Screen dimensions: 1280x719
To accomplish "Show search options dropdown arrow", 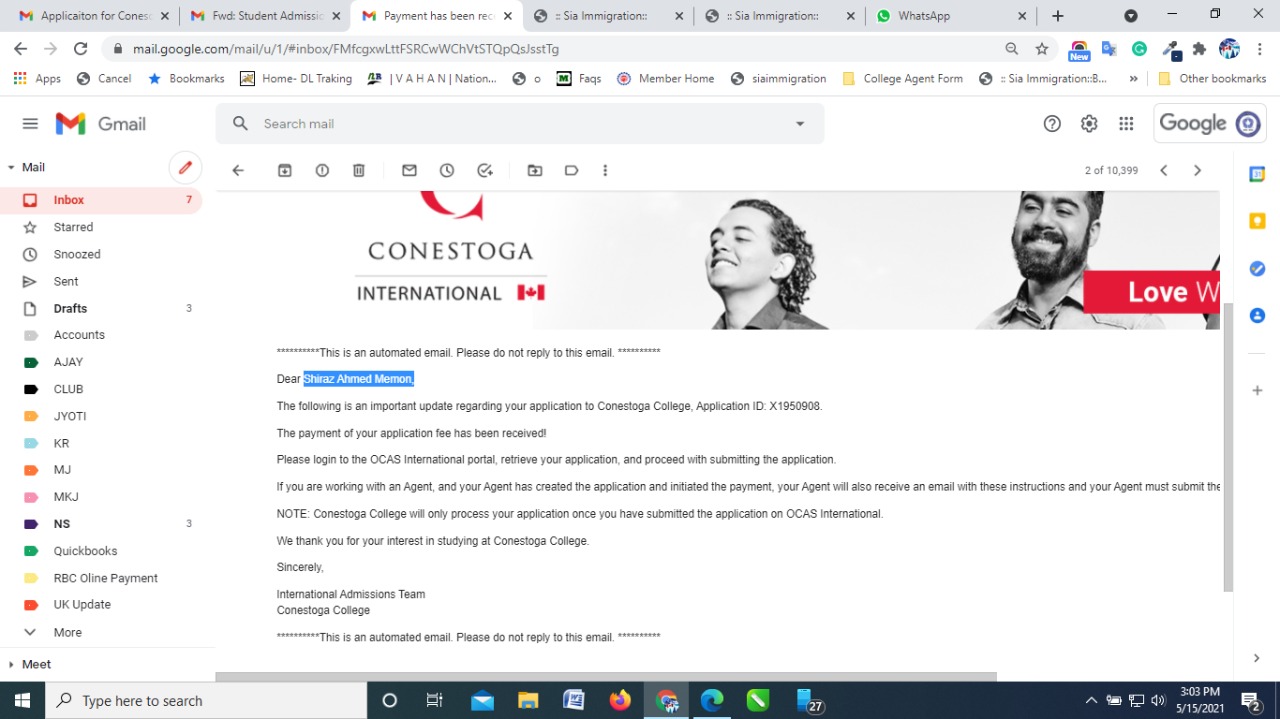I will [x=800, y=124].
